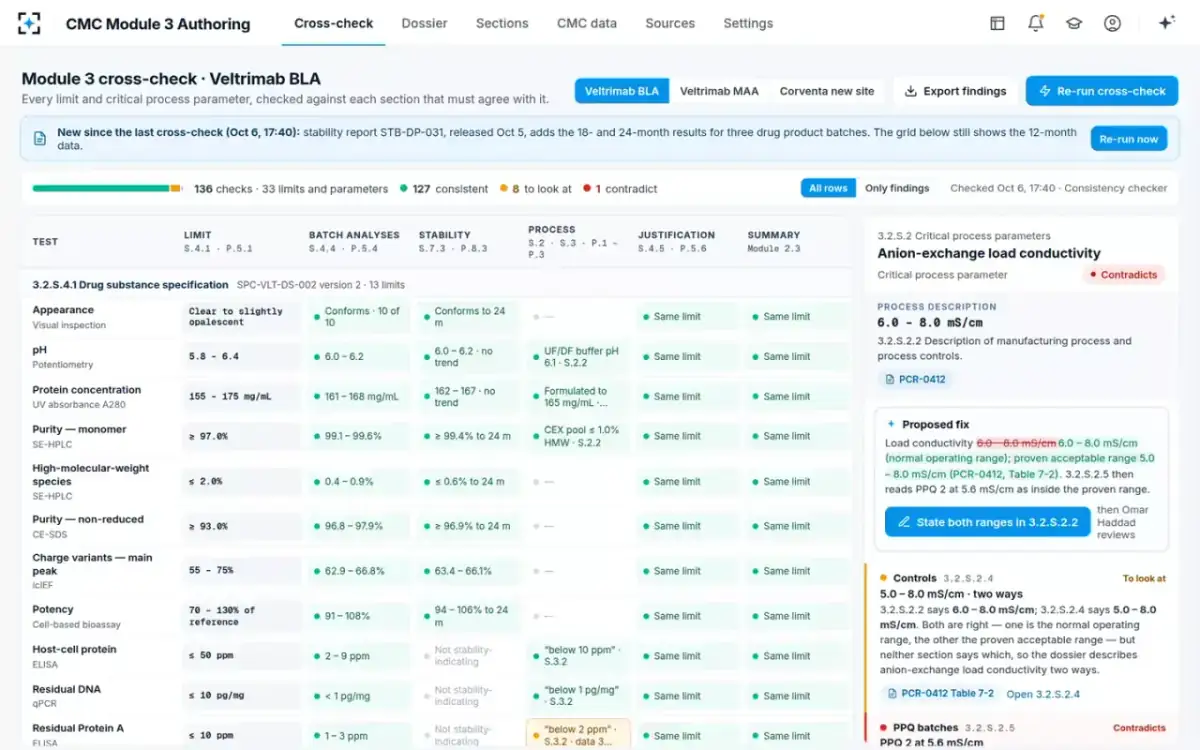
Task: Show All rows in the grid
Action: (828, 188)
